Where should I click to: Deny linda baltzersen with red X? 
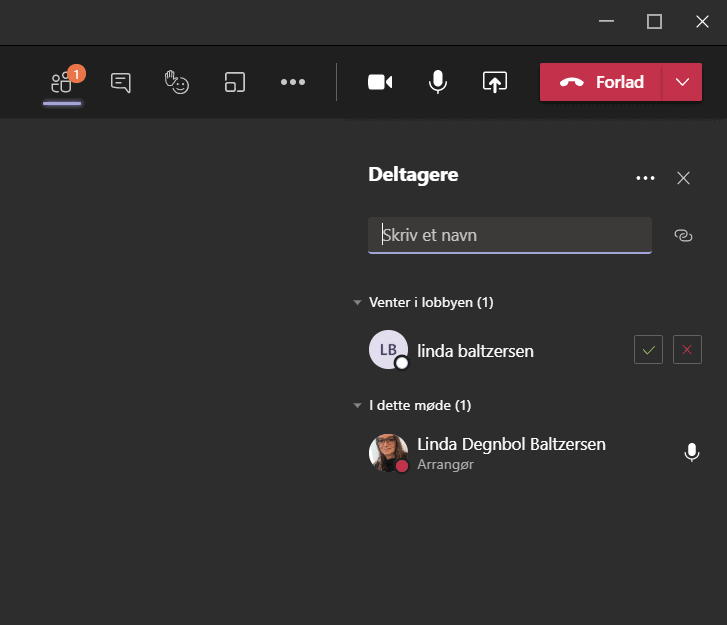(687, 350)
